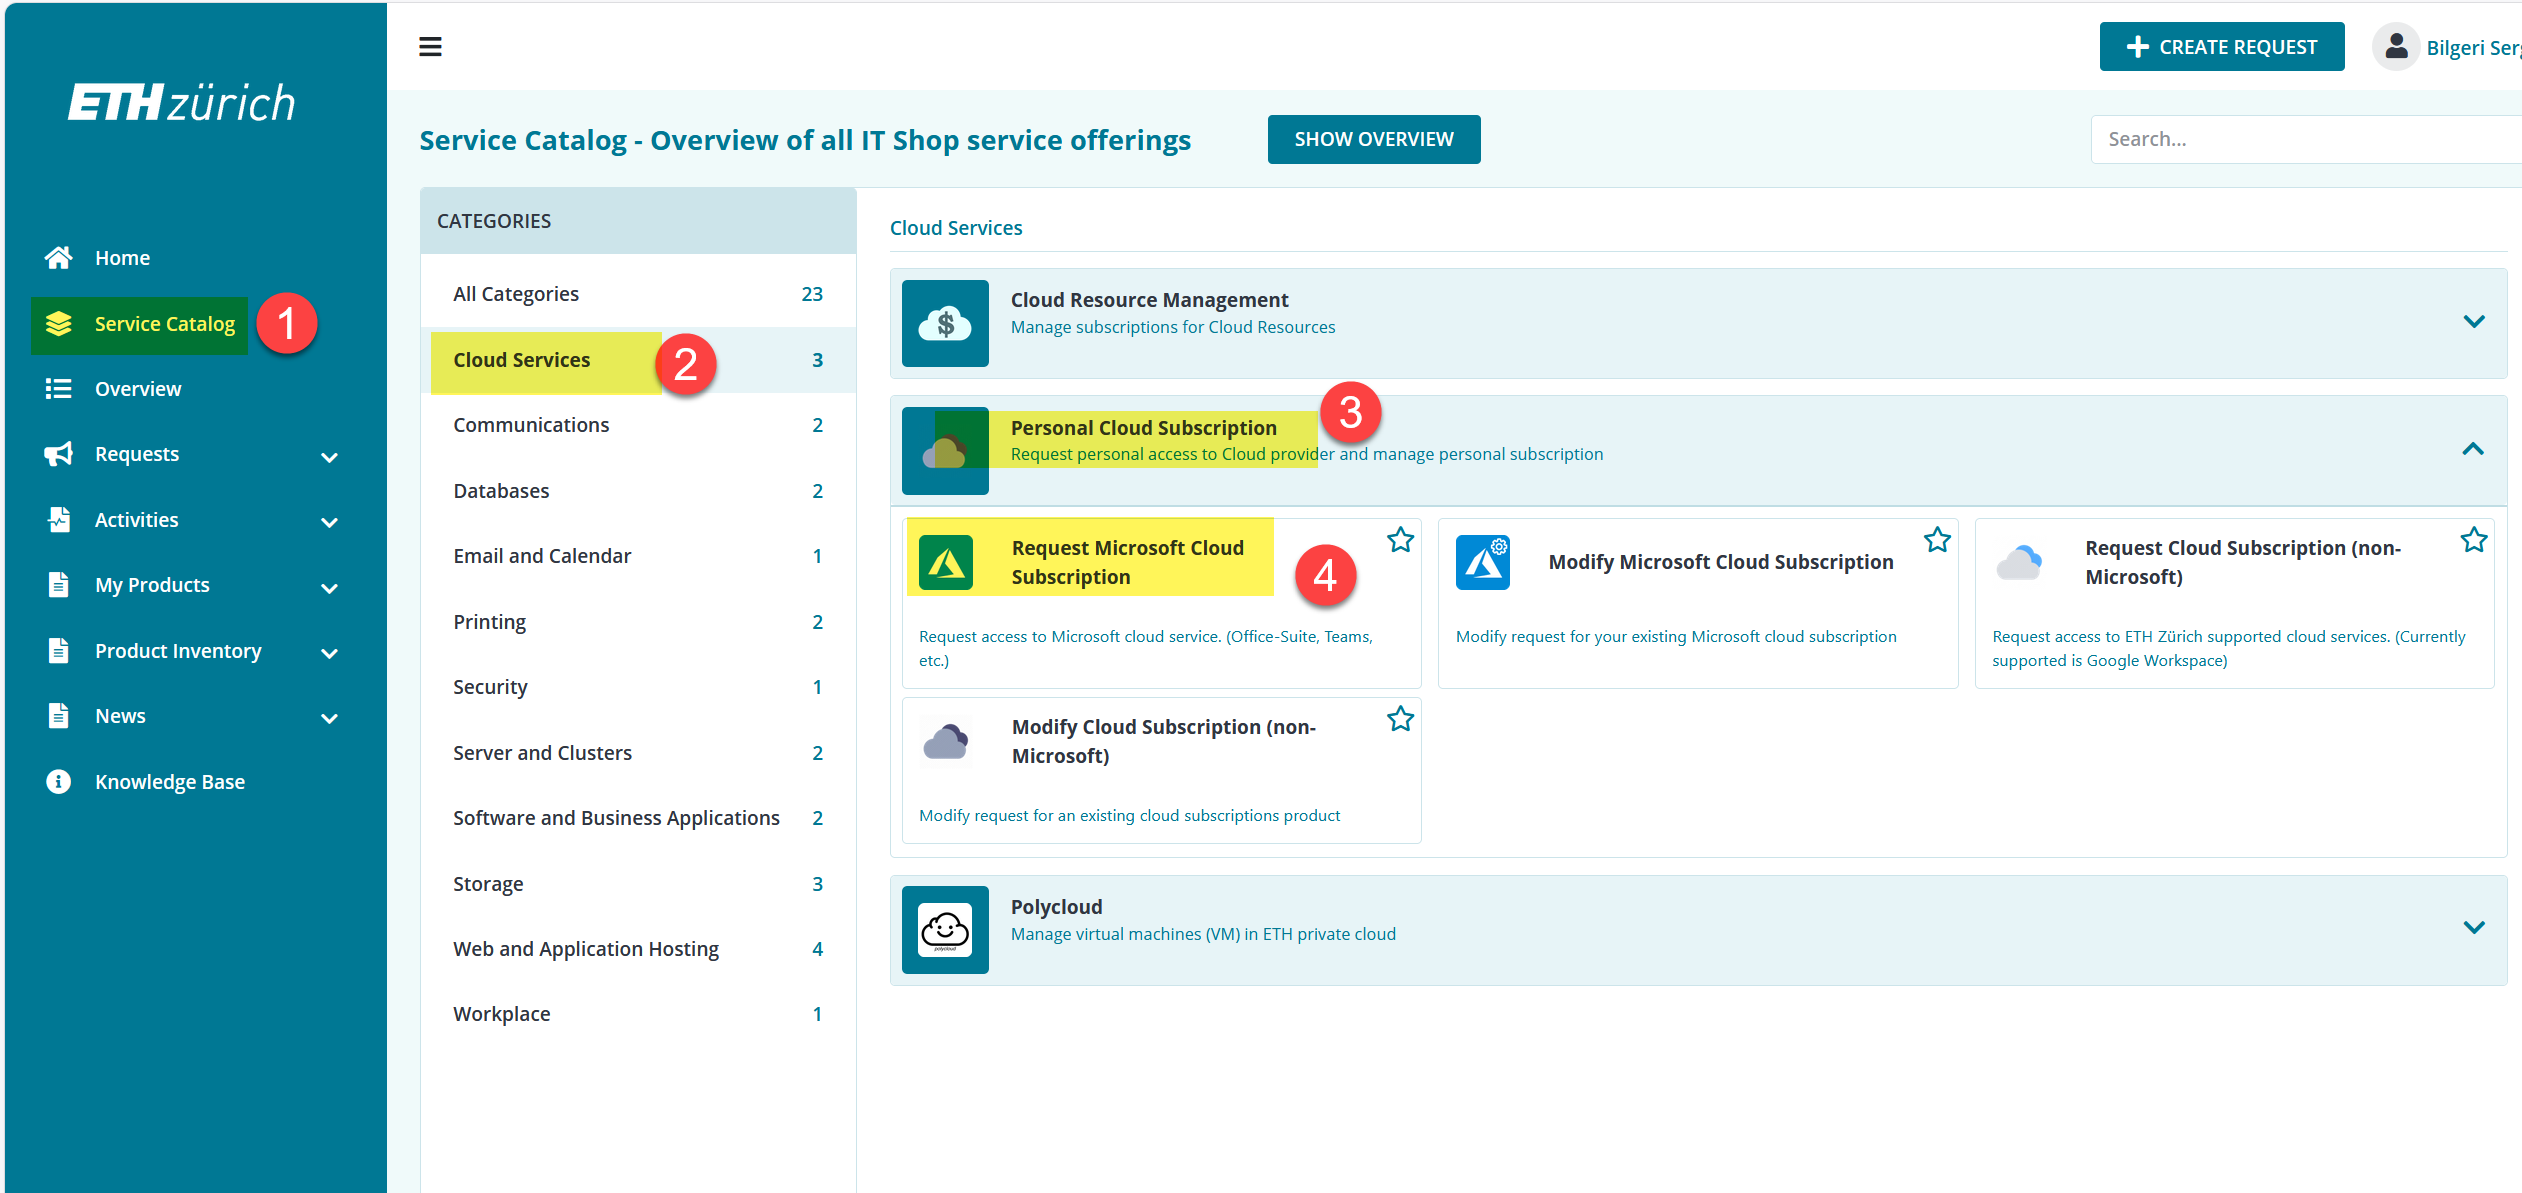Click the Modify Cloud Subscription (non-Microsoft) cloud icon
2522x1193 pixels.
tap(946, 742)
